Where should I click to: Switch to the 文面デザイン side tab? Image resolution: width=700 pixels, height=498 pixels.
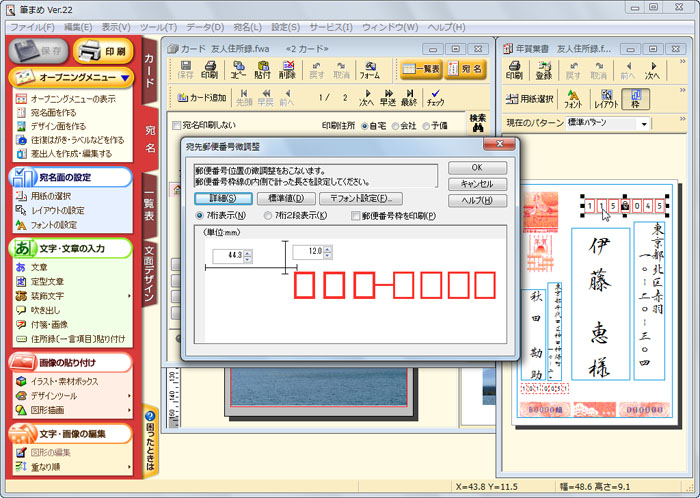[x=149, y=272]
